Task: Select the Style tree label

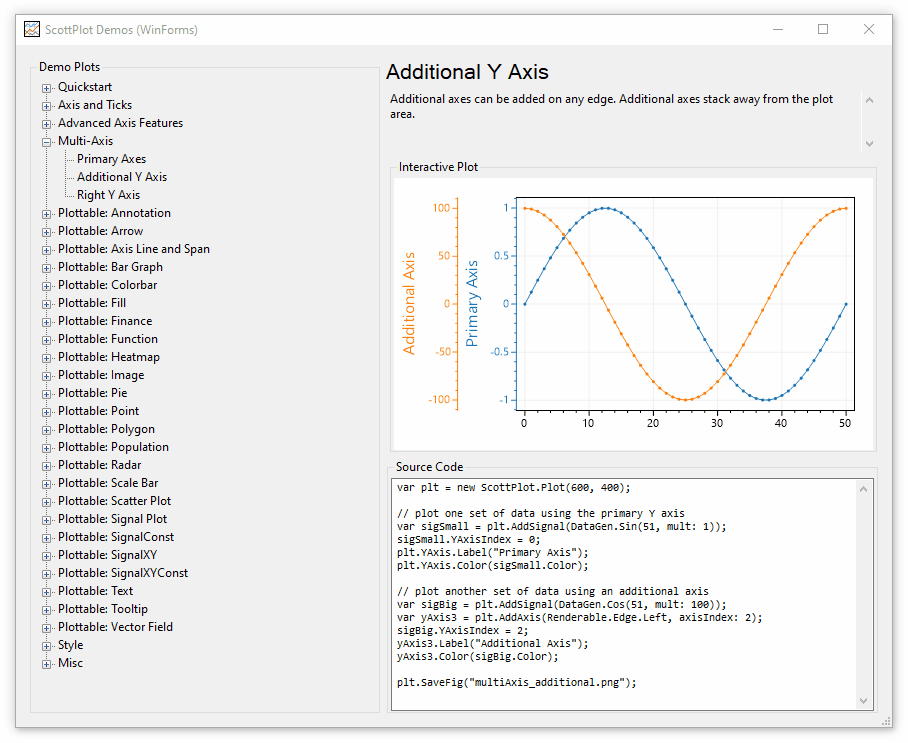Action: (70, 645)
